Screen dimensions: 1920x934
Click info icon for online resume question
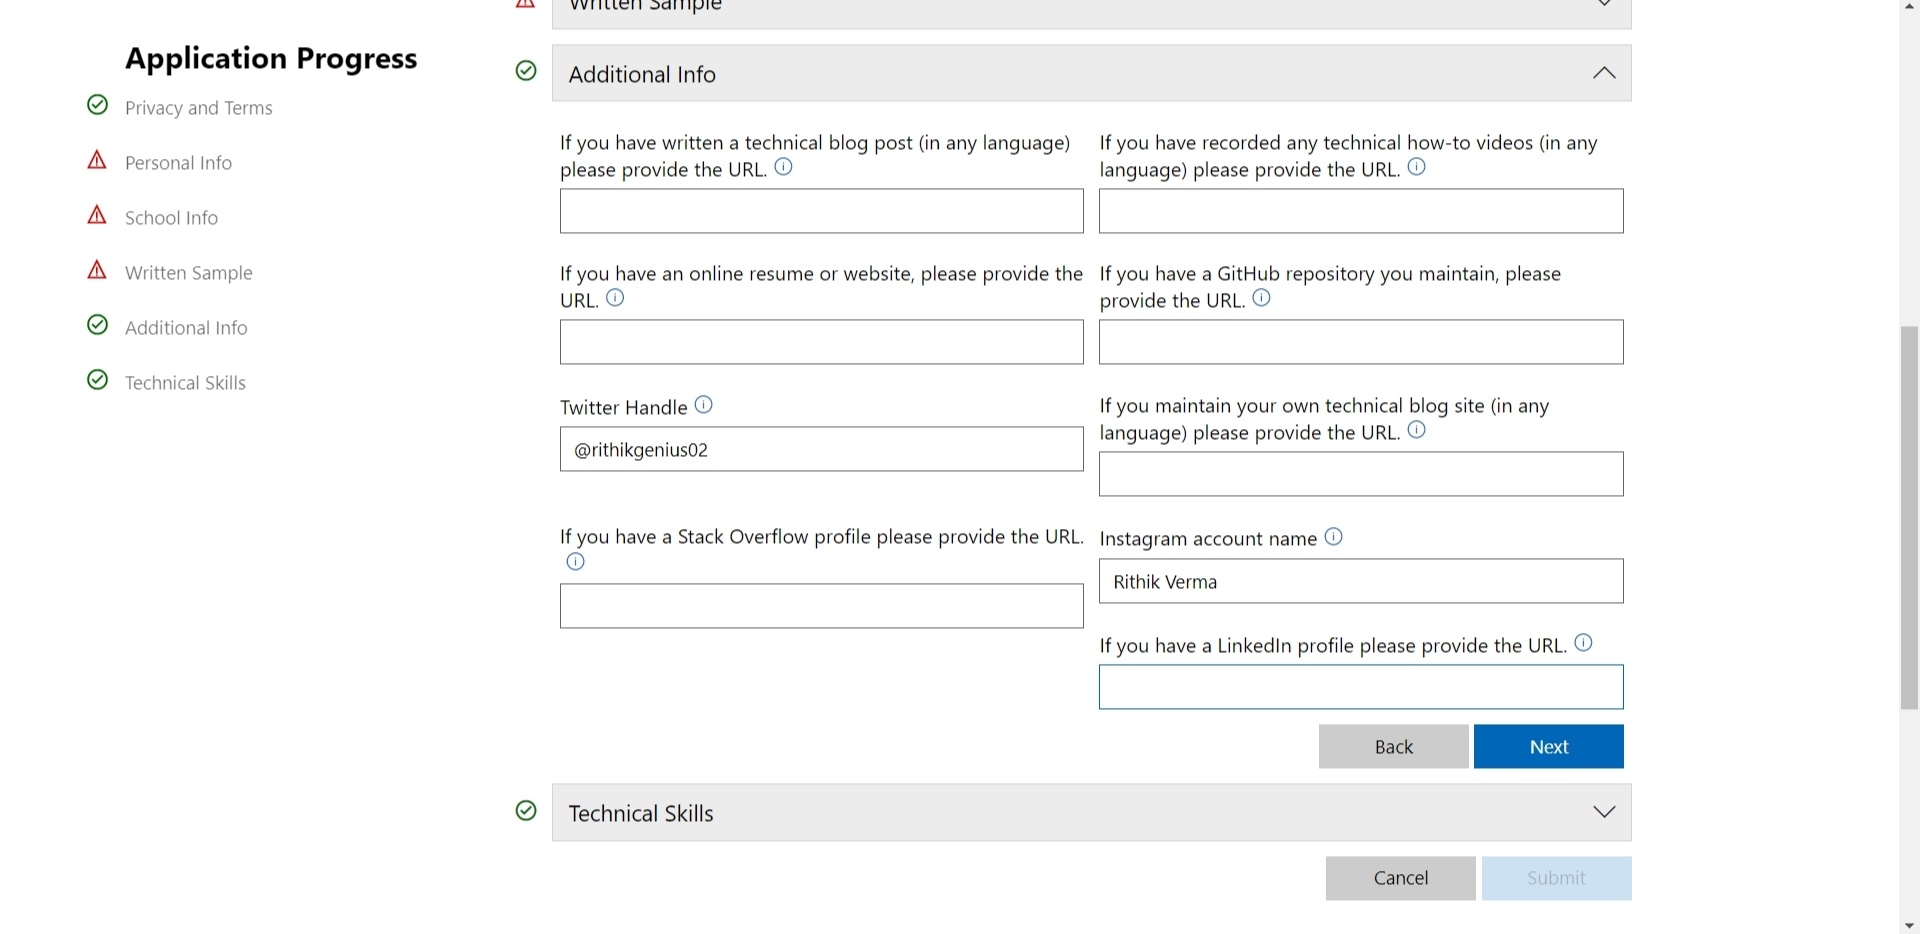[x=615, y=298]
